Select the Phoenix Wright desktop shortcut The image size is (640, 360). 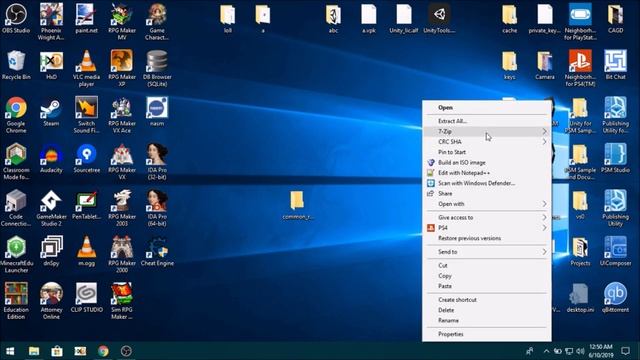[51, 22]
